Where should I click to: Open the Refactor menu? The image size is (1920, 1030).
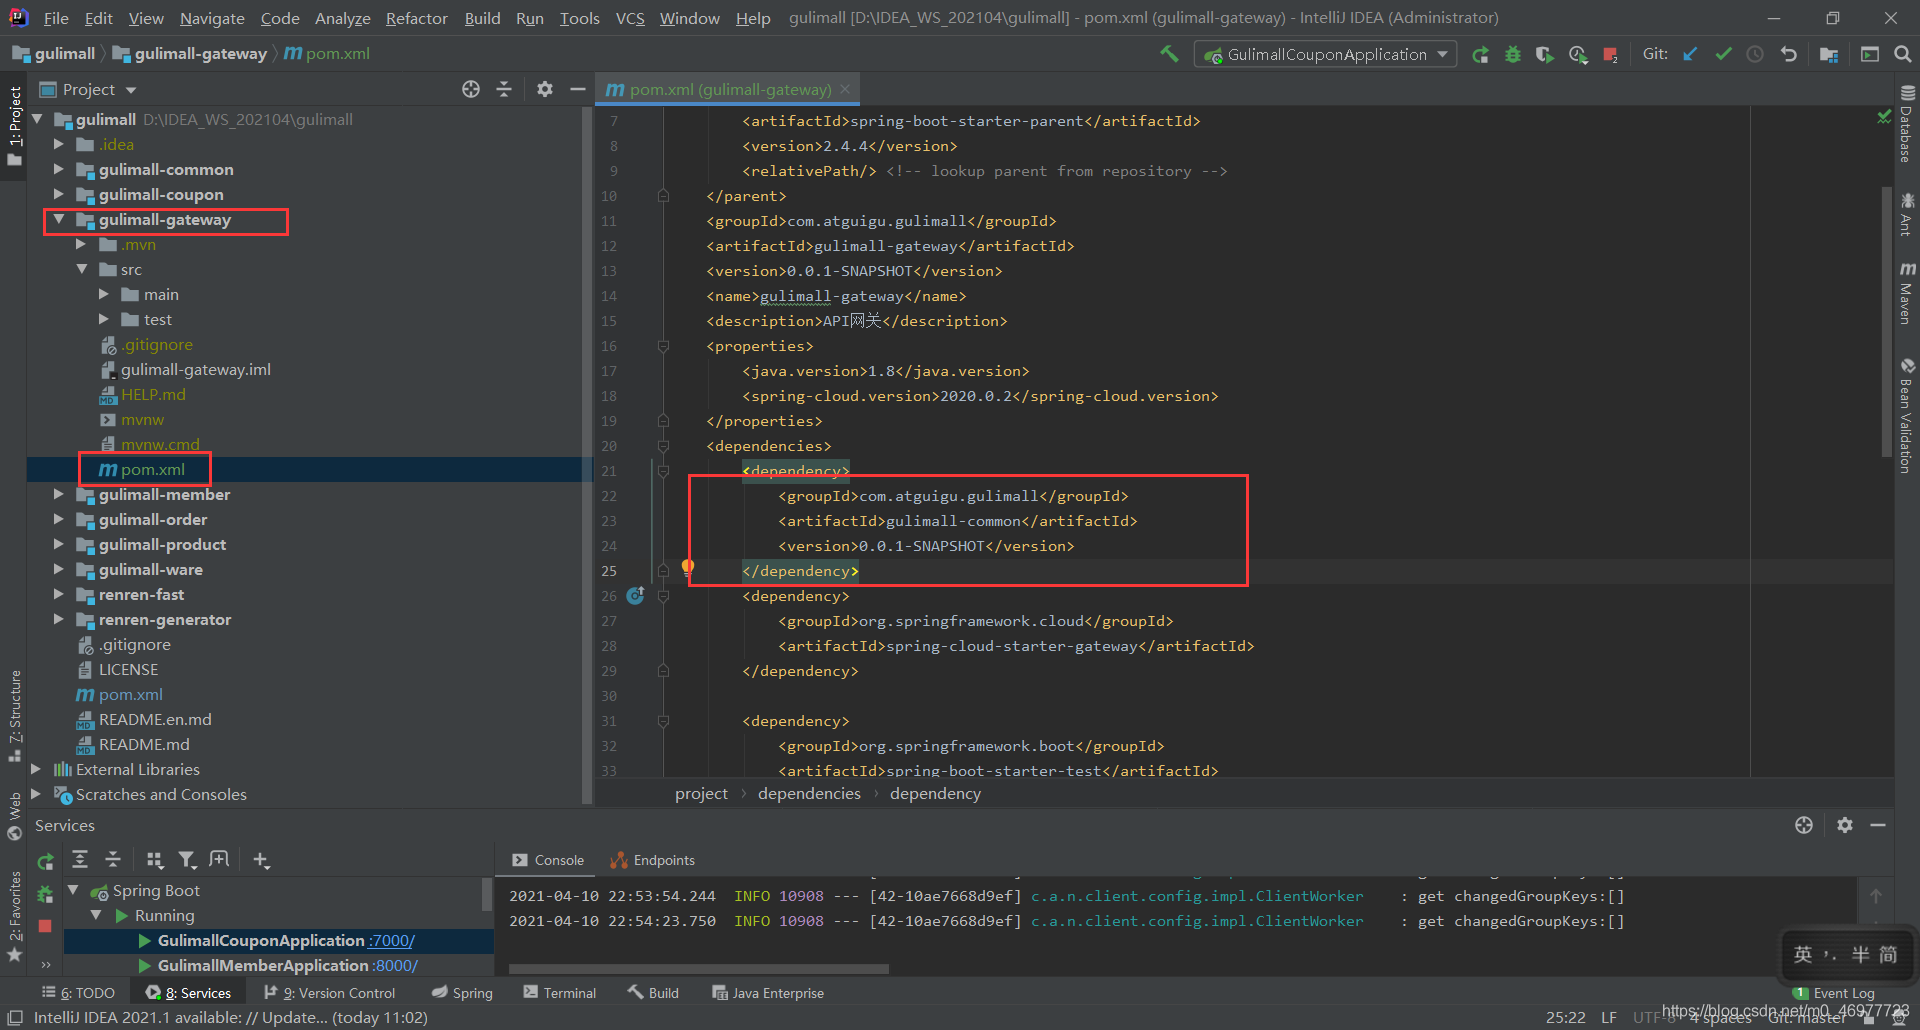point(416,18)
